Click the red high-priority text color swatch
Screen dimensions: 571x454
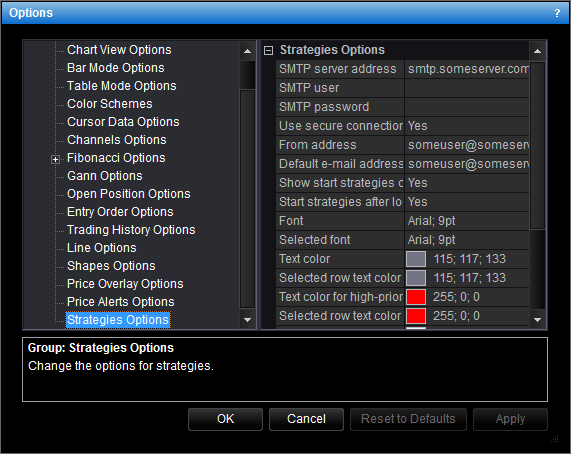click(x=416, y=297)
